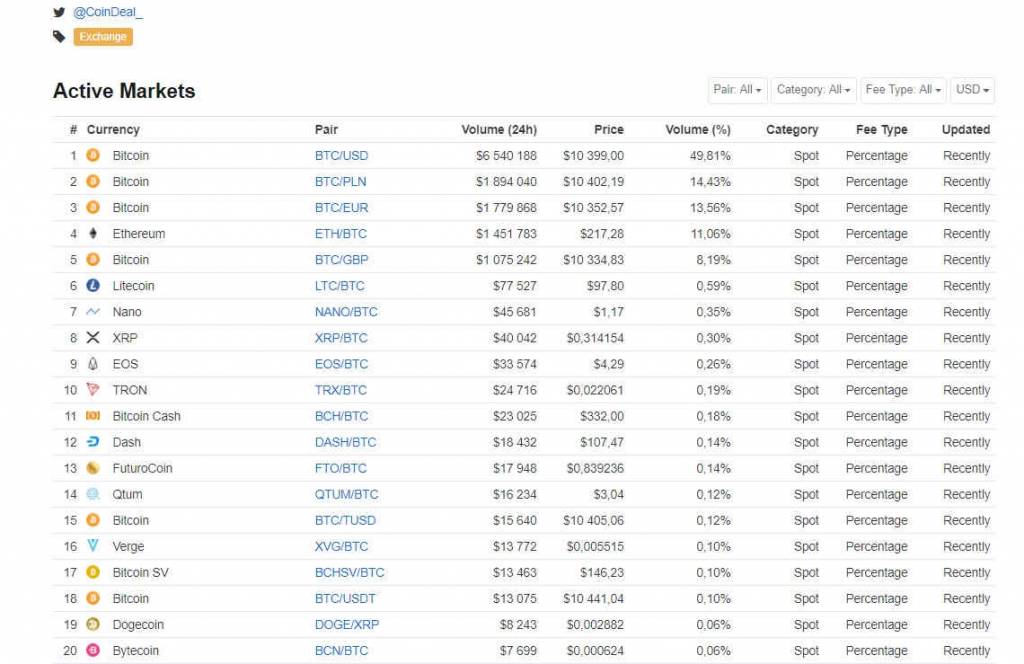The width and height of the screenshot is (1024, 664).
Task: Open the BTC/PLN pair link
Action: click(x=340, y=182)
